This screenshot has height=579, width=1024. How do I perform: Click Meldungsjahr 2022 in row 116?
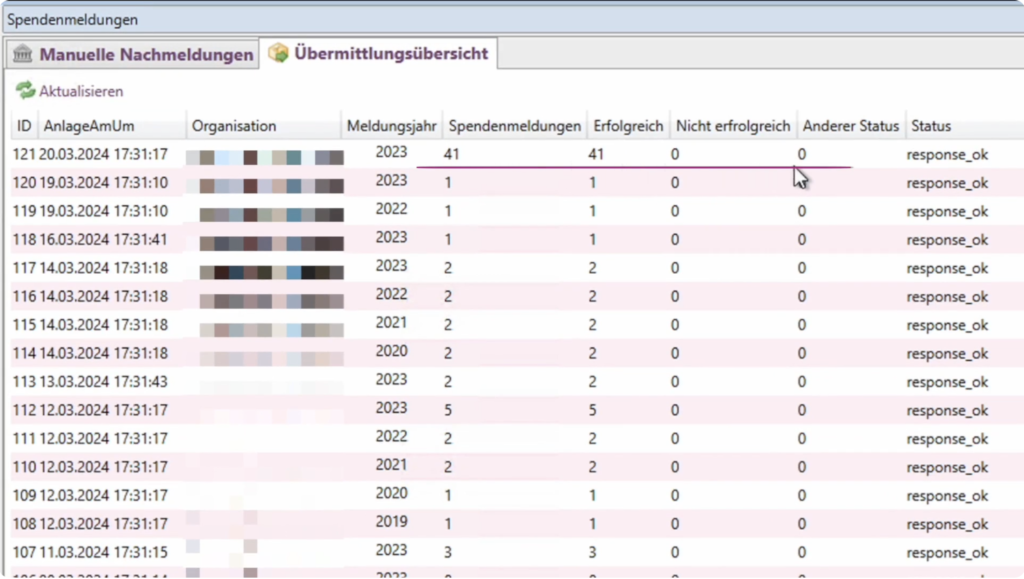(x=391, y=294)
